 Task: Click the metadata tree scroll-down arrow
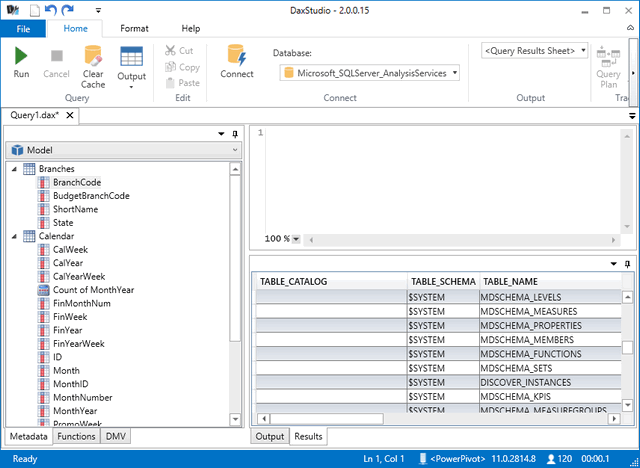(235, 419)
